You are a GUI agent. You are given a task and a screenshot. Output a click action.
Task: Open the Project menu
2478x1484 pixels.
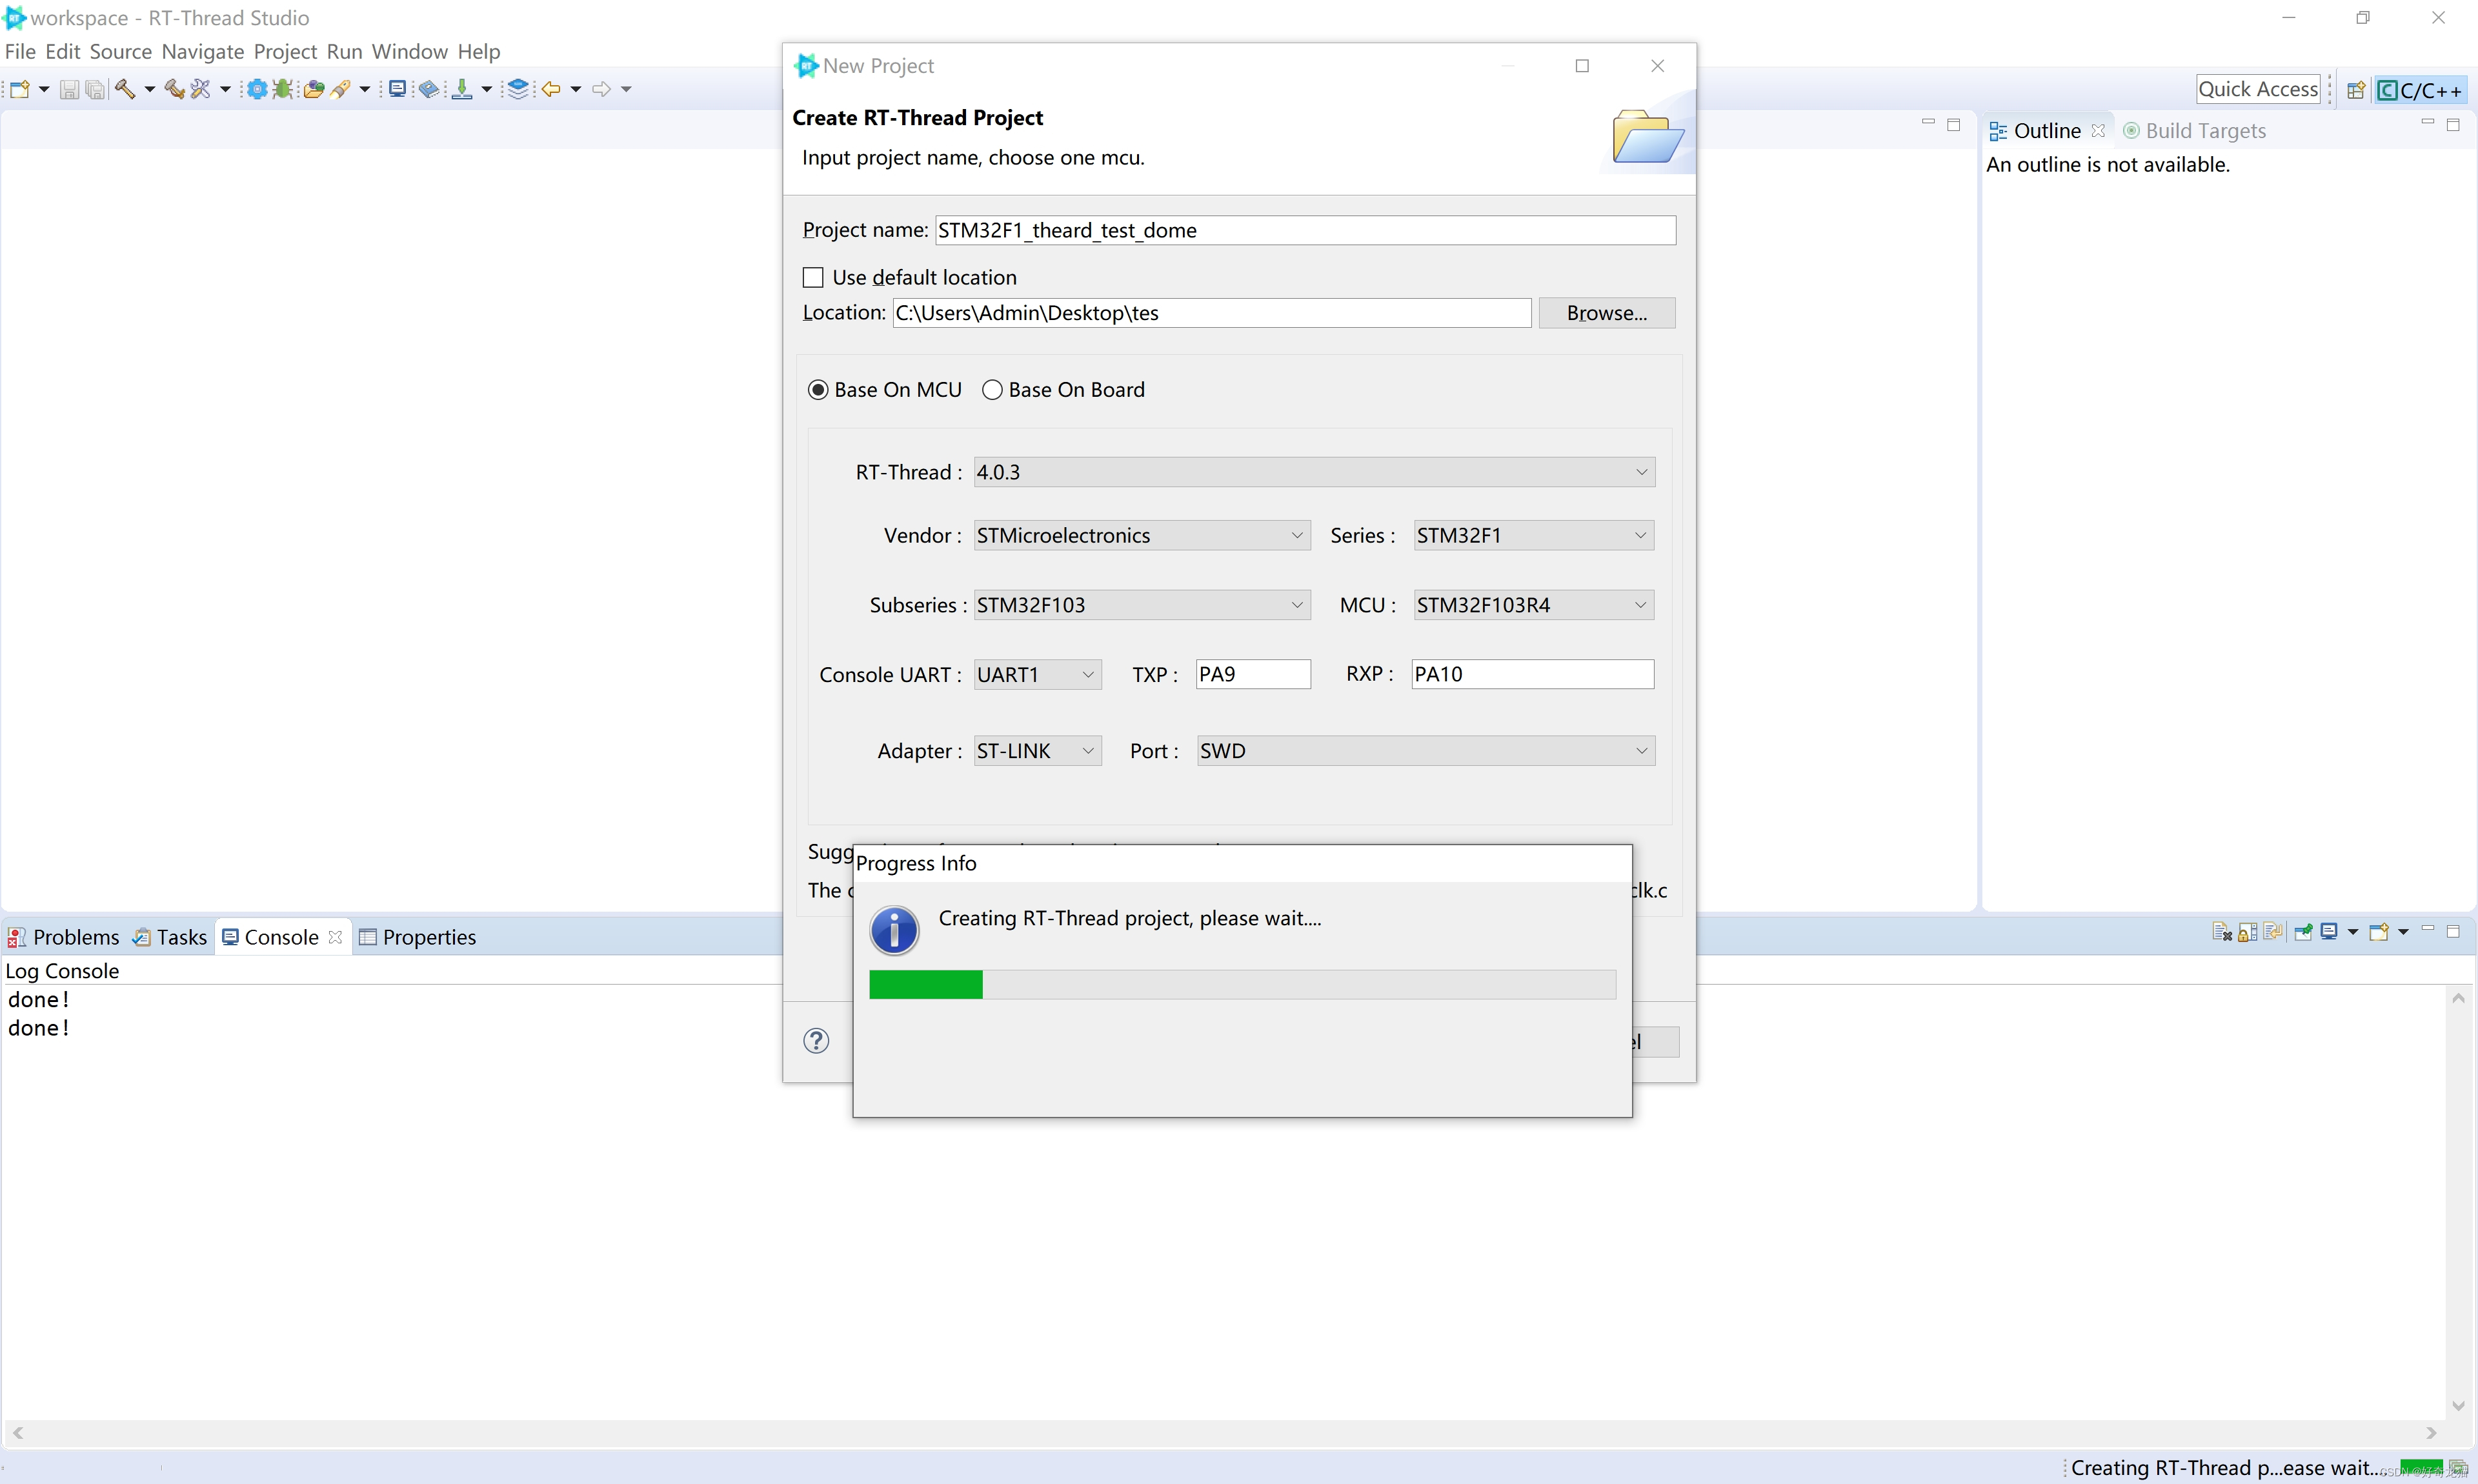pyautogui.click(x=285, y=51)
